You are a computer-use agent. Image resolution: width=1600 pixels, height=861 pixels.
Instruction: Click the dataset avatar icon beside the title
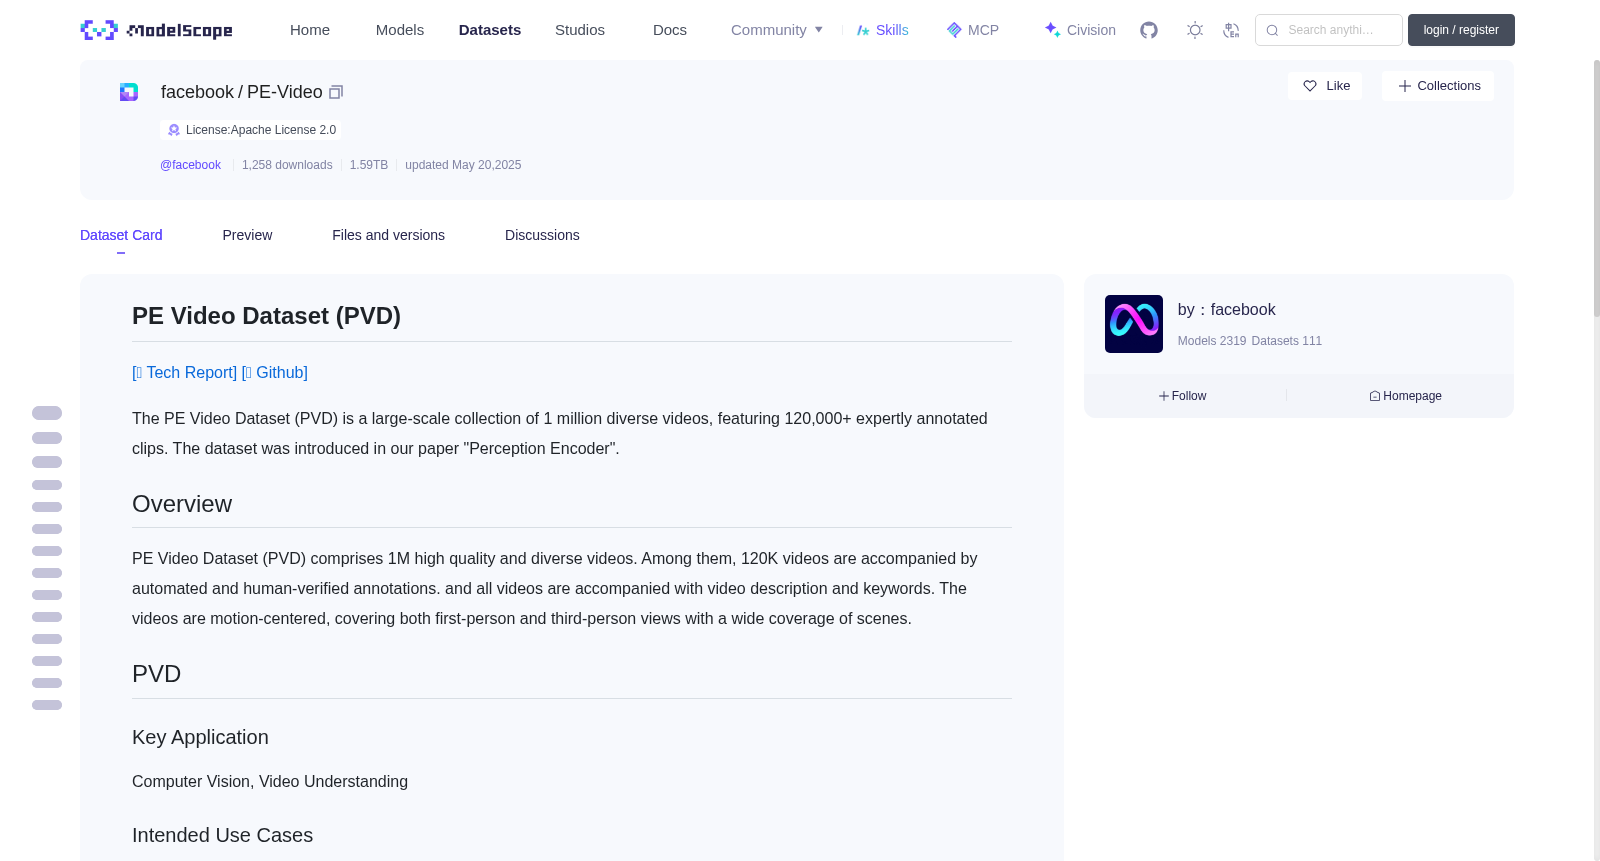(129, 92)
